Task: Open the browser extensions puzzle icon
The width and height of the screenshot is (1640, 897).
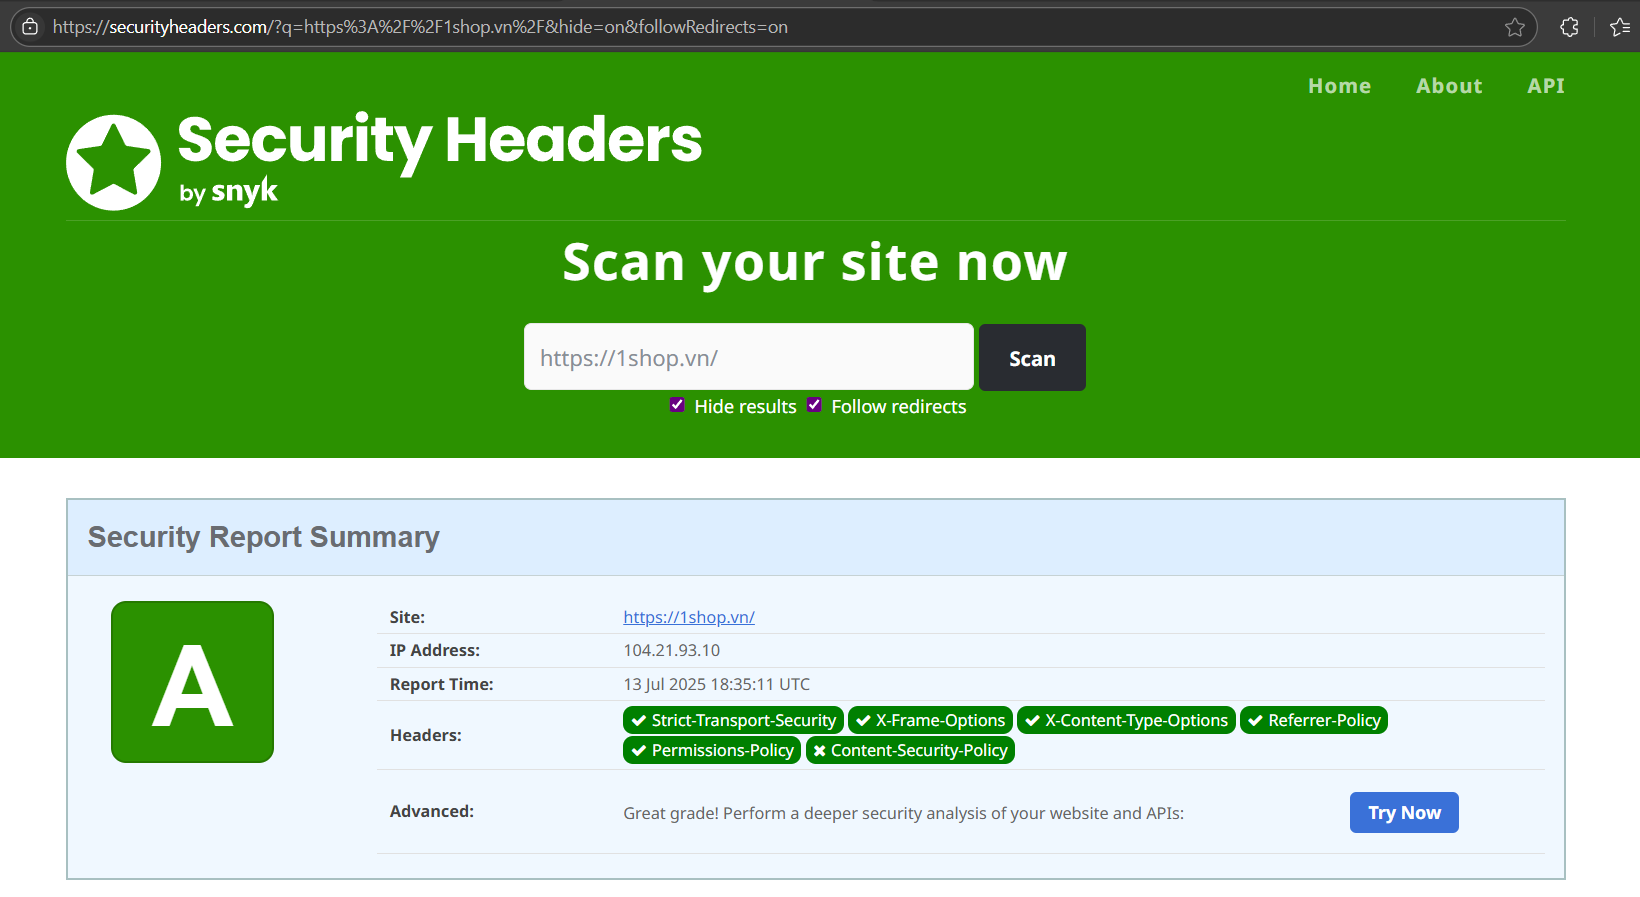Action: point(1569,27)
